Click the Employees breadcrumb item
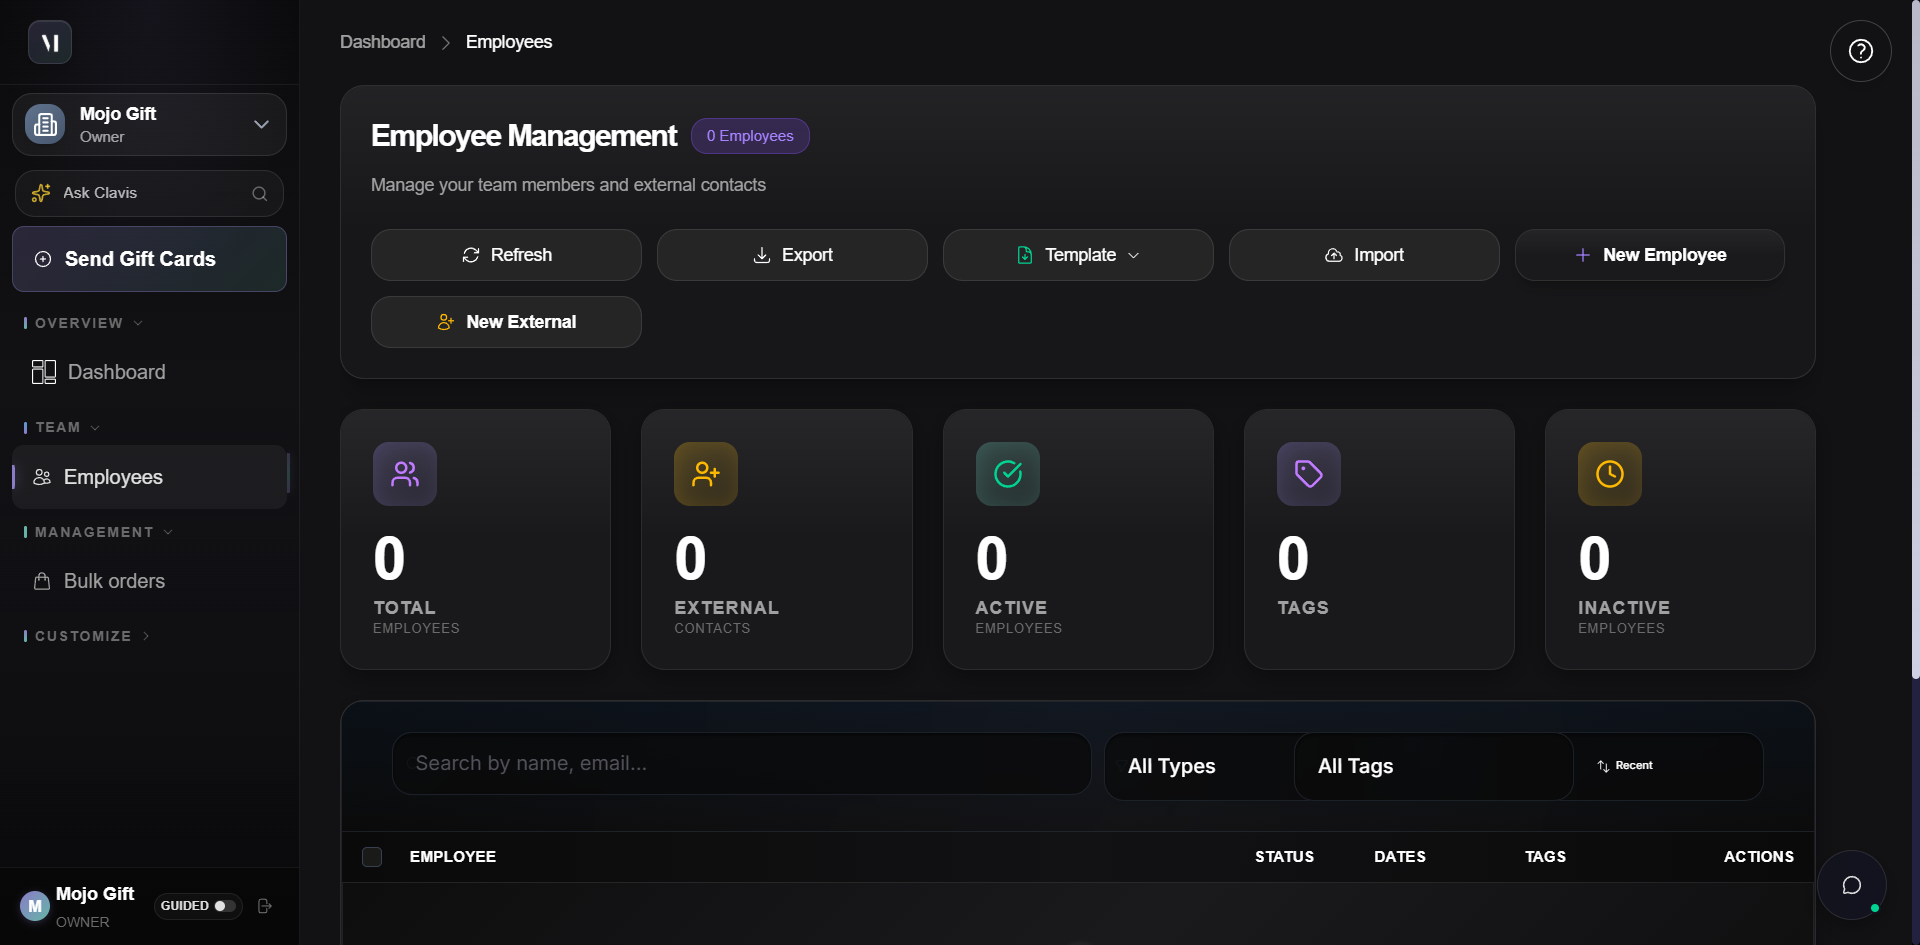This screenshot has height=945, width=1920. tap(509, 42)
